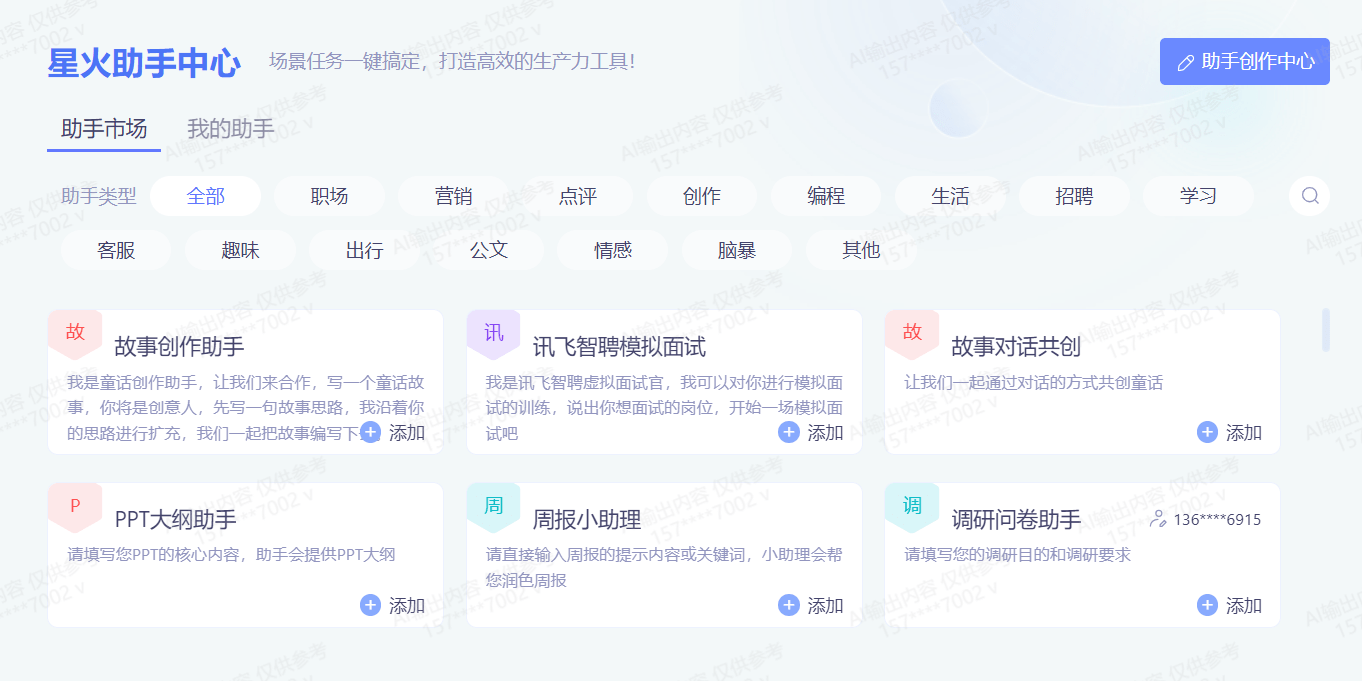
Task: Switch to the 助手市场 tab
Action: click(x=103, y=128)
